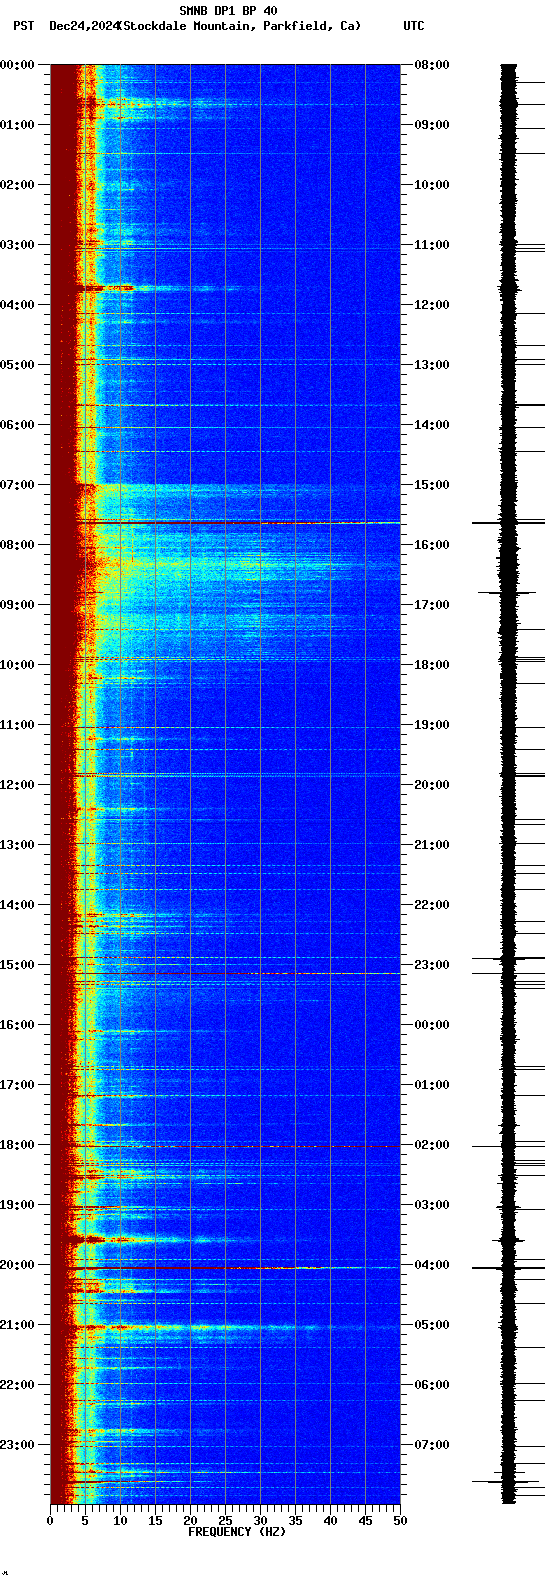This screenshot has width=552, height=1584.
Task: Click the 00:00 UTC time label
Action: (432, 1025)
